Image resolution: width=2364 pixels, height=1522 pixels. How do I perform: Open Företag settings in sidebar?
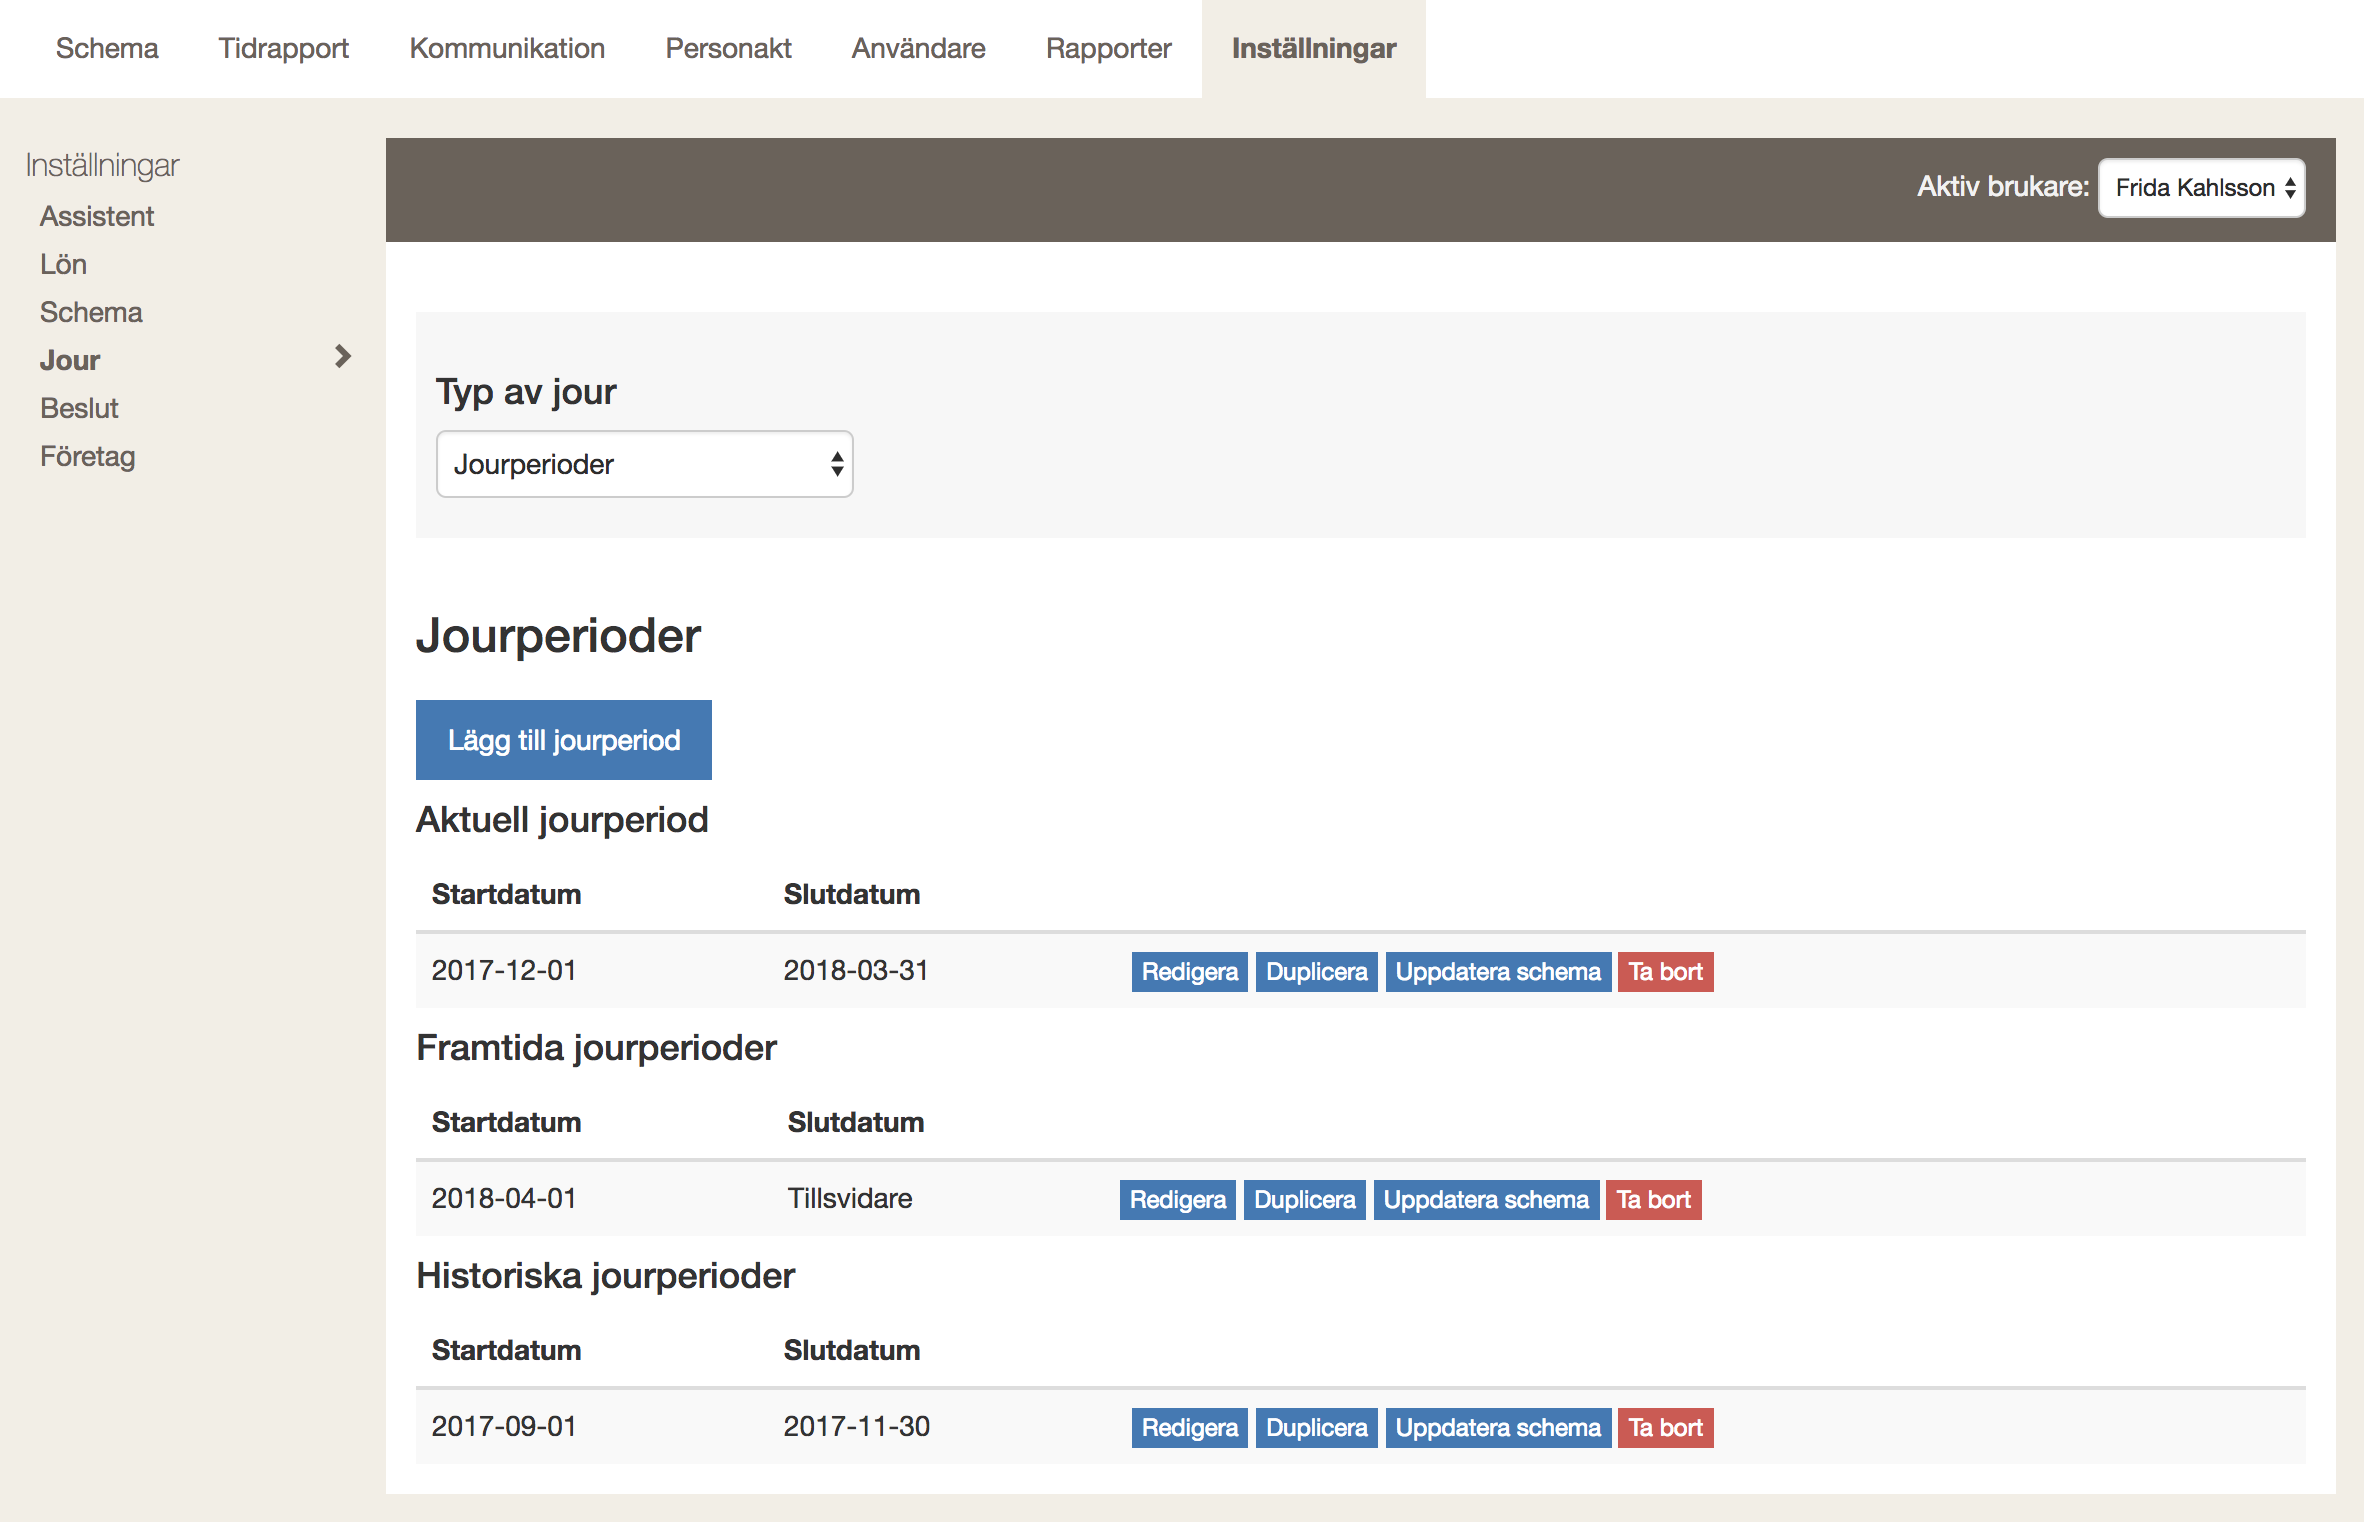pos(87,456)
